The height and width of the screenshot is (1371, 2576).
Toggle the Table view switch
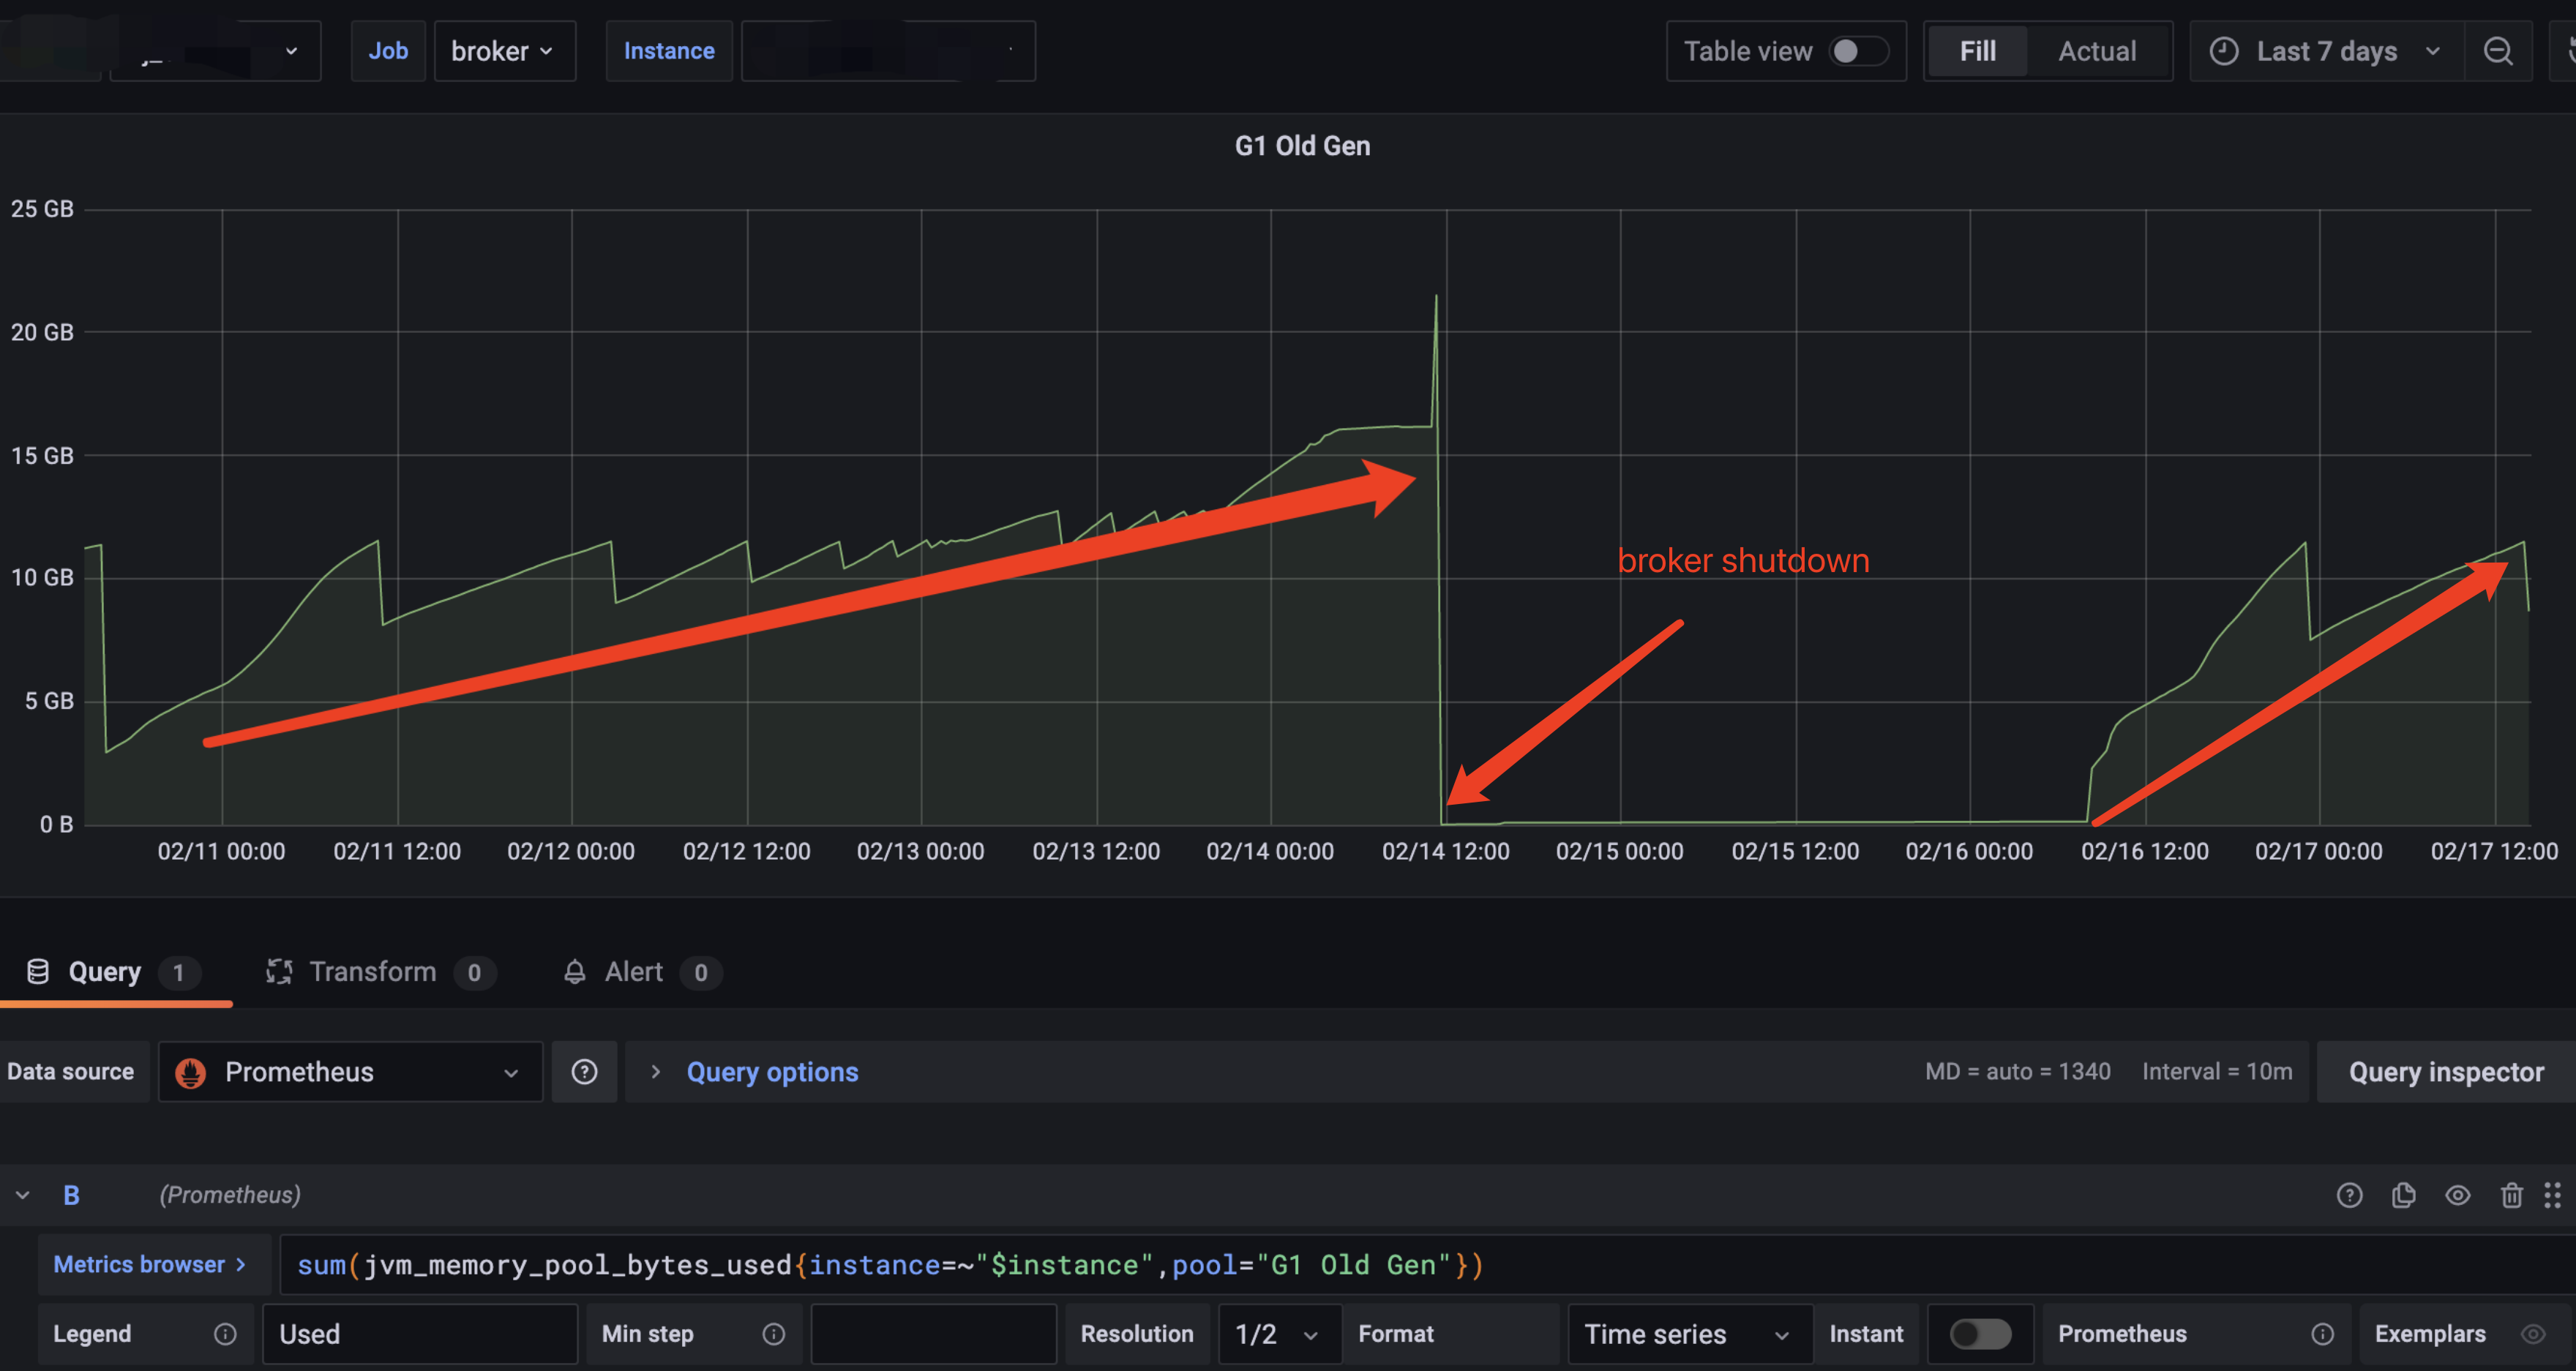[1857, 51]
